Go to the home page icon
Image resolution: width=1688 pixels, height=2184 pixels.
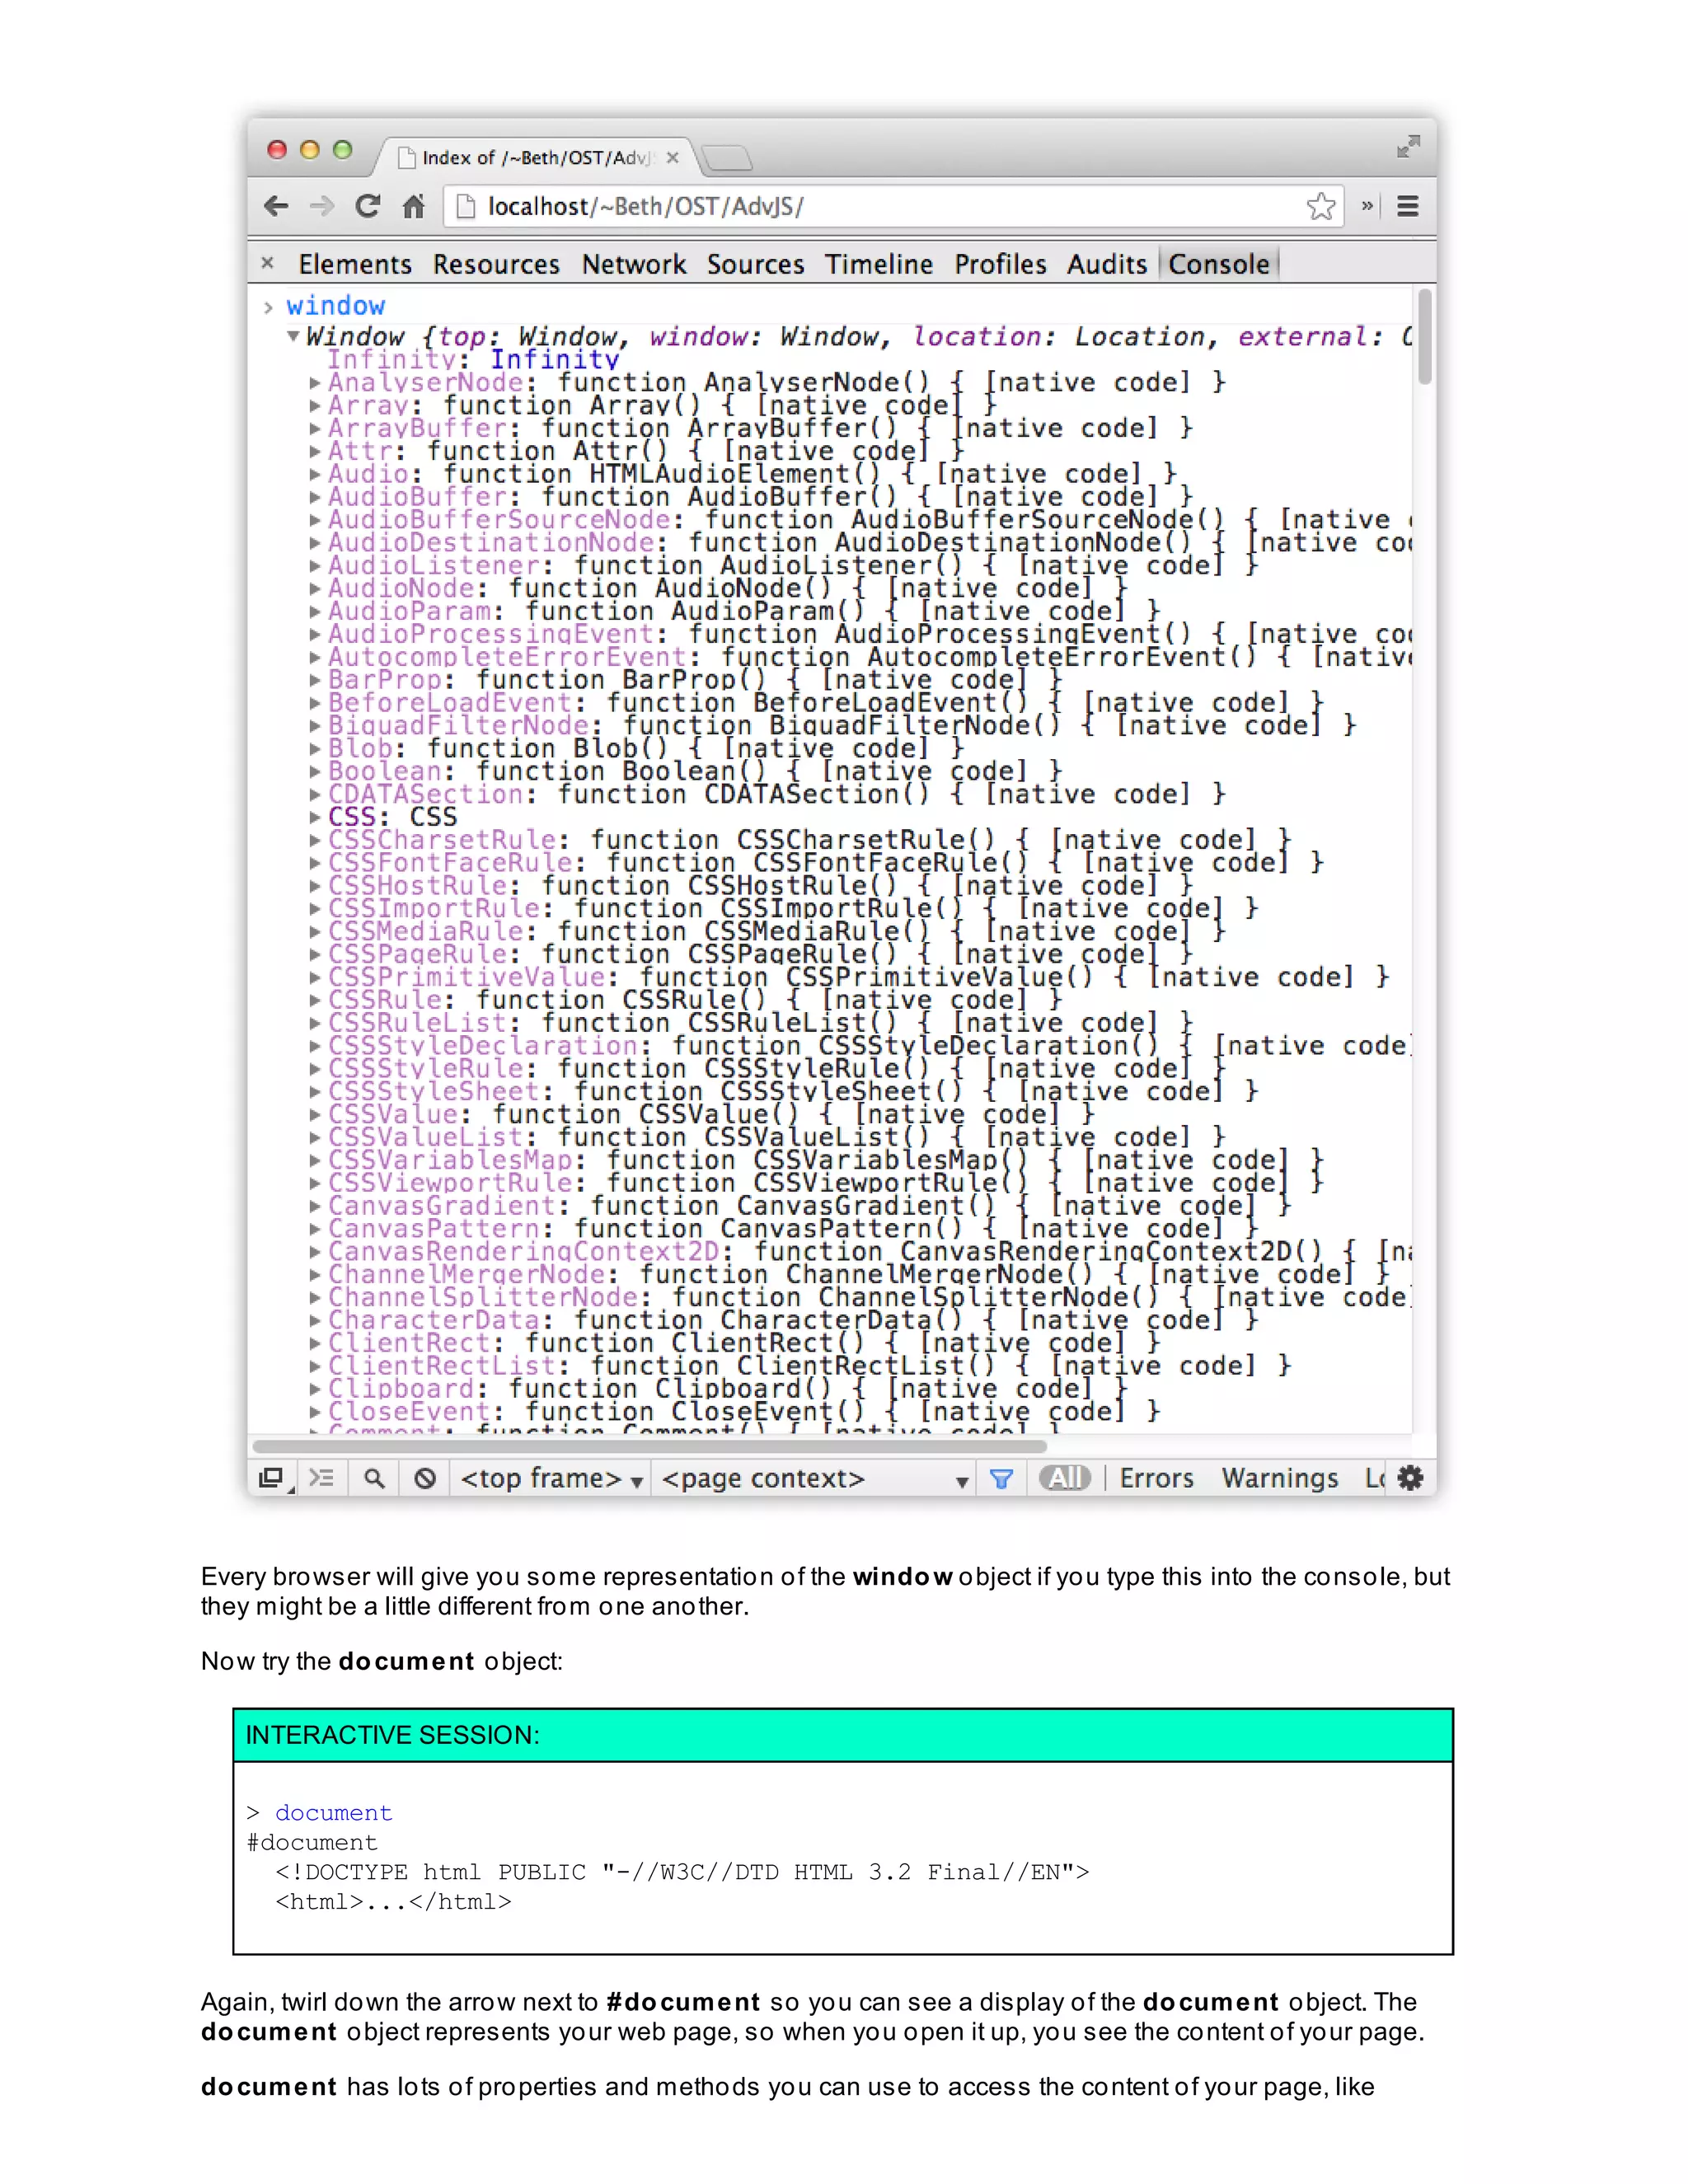413,206
